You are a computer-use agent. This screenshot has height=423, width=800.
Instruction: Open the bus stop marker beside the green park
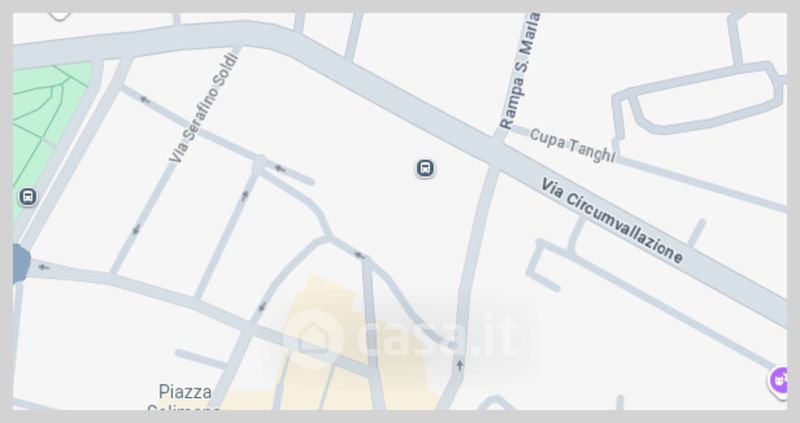[x=28, y=196]
